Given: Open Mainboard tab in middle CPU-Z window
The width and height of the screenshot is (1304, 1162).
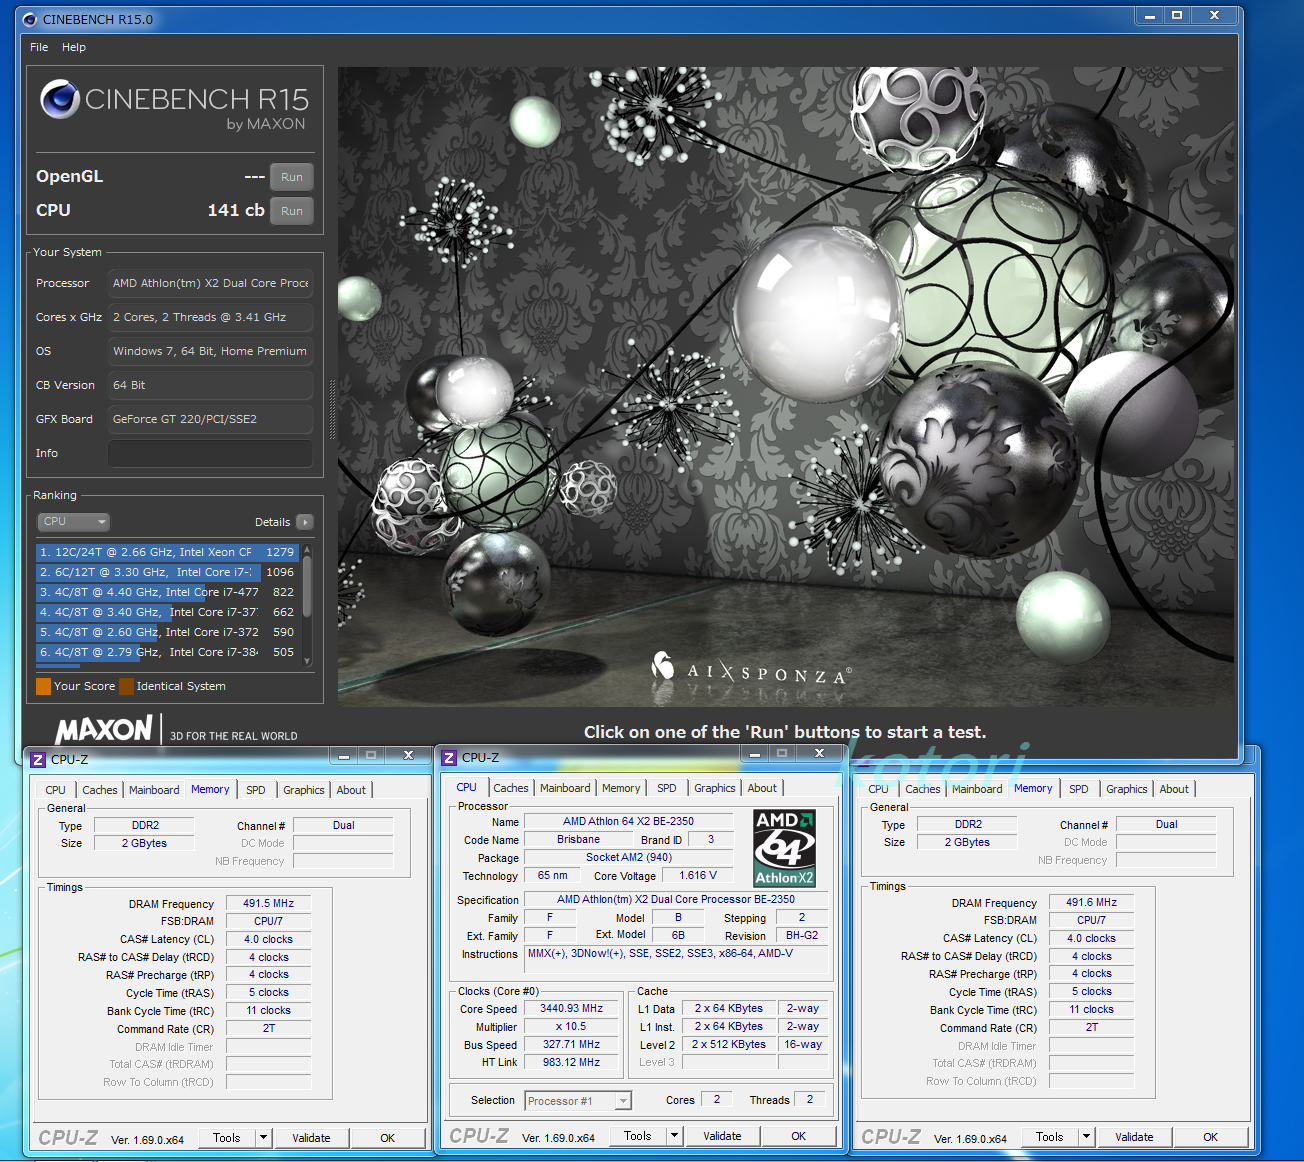Looking at the screenshot, I should [x=565, y=788].
